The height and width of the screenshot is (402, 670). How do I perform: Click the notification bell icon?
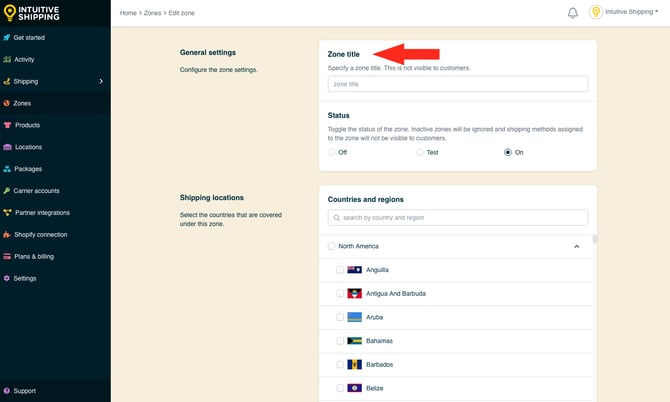click(573, 13)
